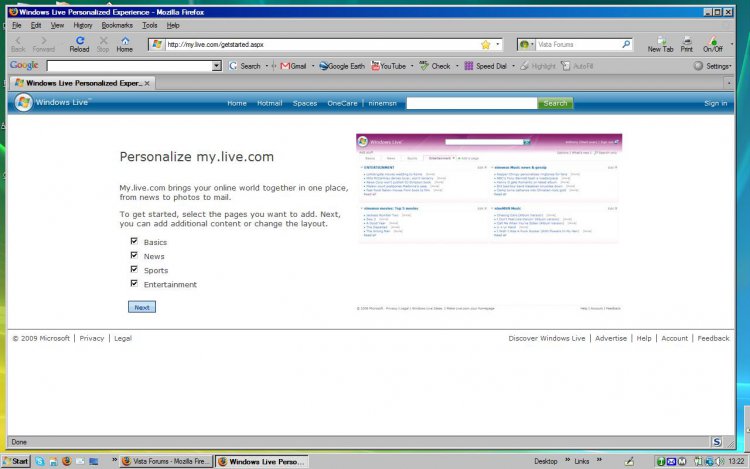
Task: Click the green Windows Live Search button
Action: coord(555,103)
